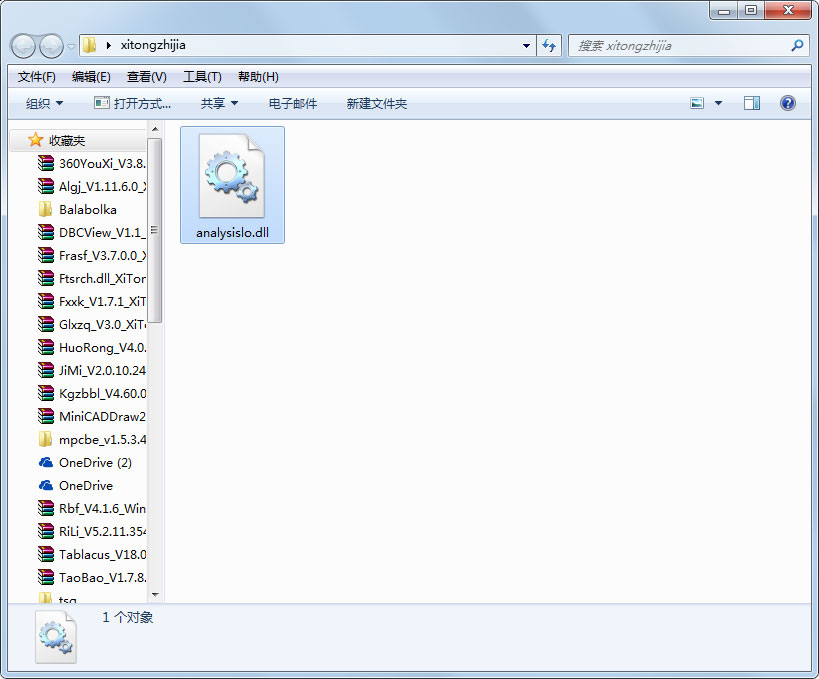Open the 查看(V) menu
The image size is (819, 679).
click(x=147, y=77)
